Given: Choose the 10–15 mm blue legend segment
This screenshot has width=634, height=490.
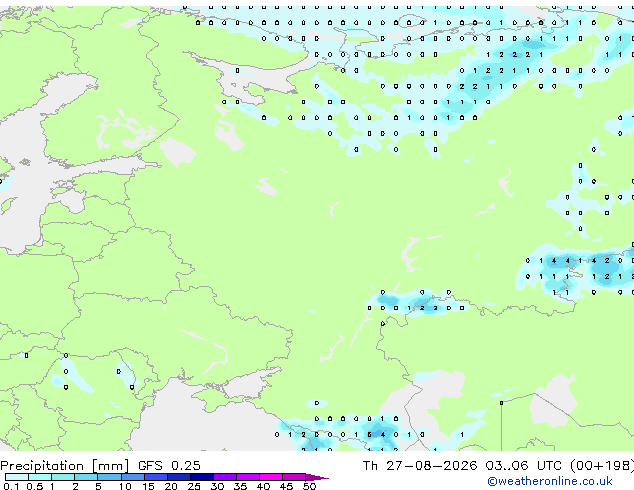Looking at the screenshot, I should coord(133,477).
